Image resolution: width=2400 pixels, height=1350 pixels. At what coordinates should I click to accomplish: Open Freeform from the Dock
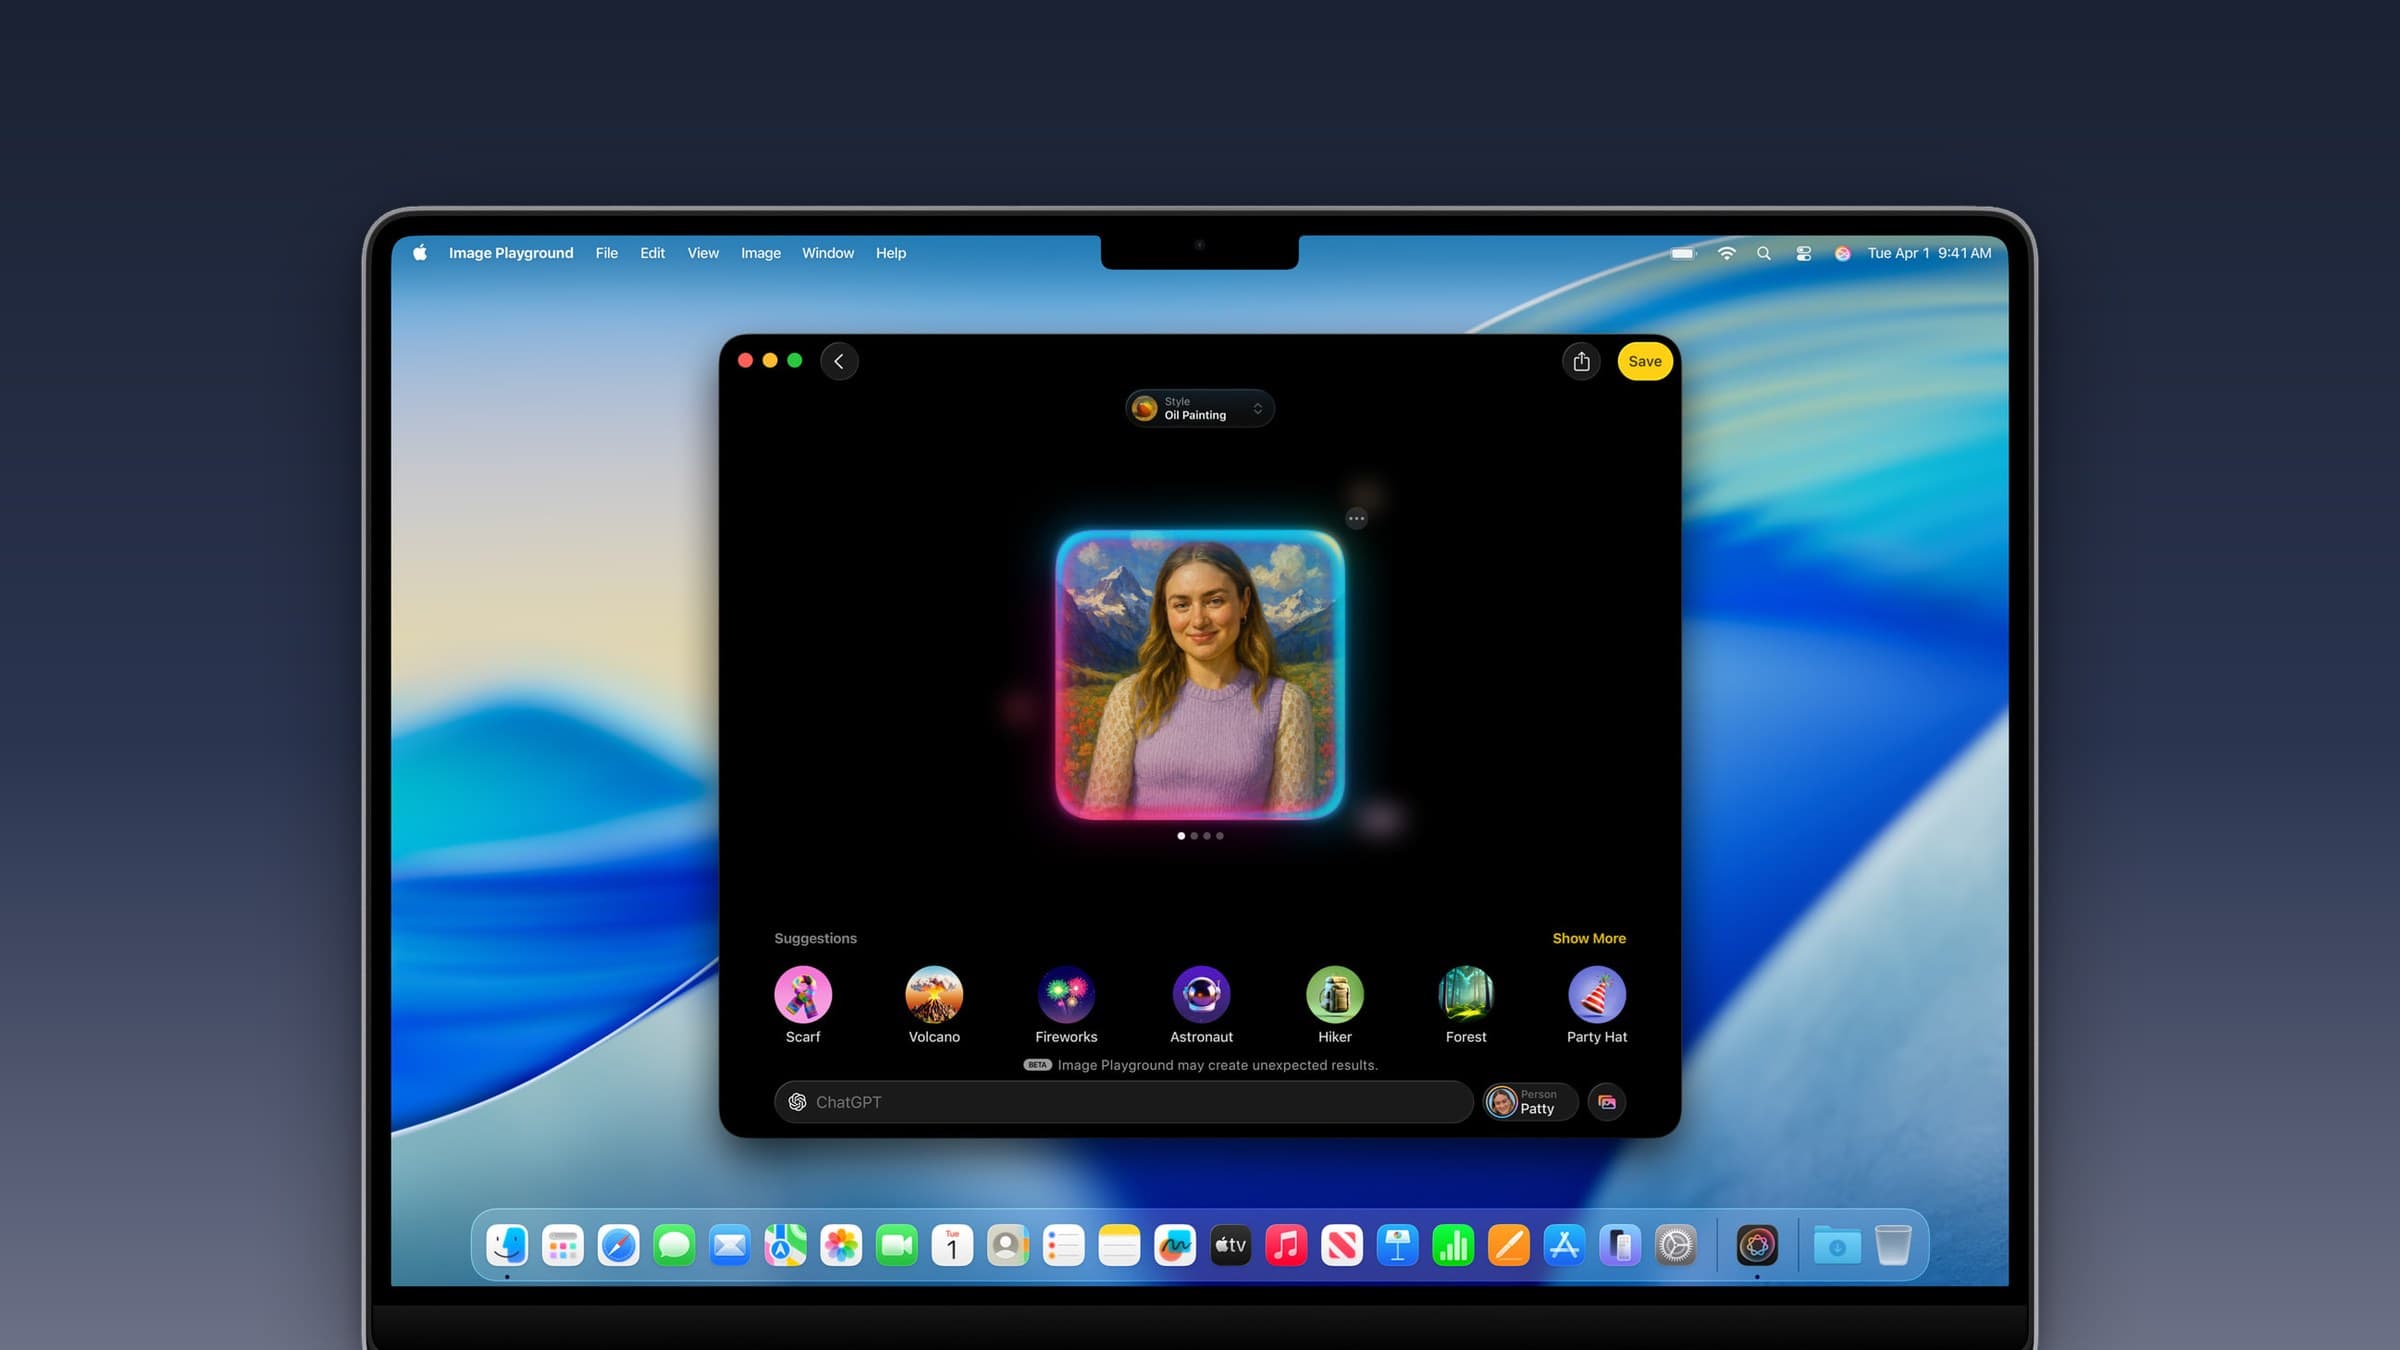point(1175,1245)
